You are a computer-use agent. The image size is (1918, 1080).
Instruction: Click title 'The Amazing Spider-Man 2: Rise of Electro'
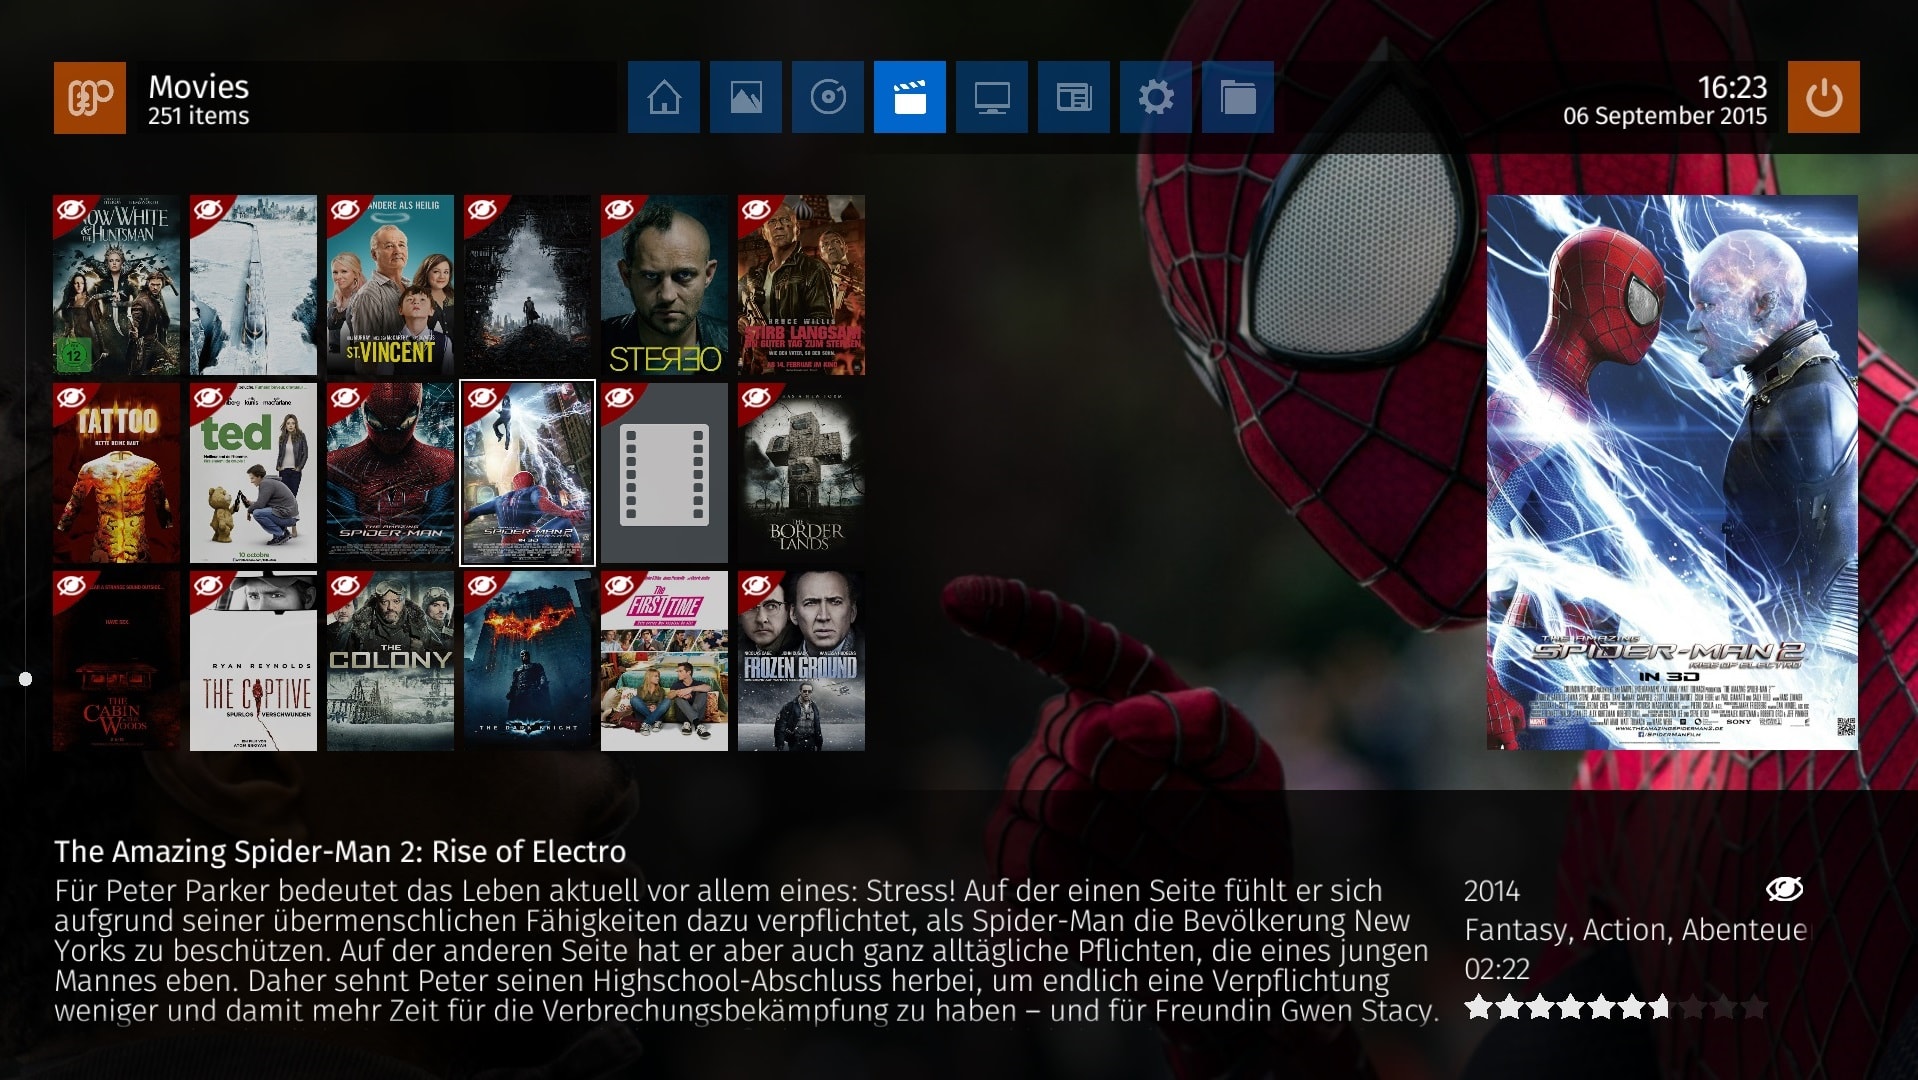click(x=340, y=851)
